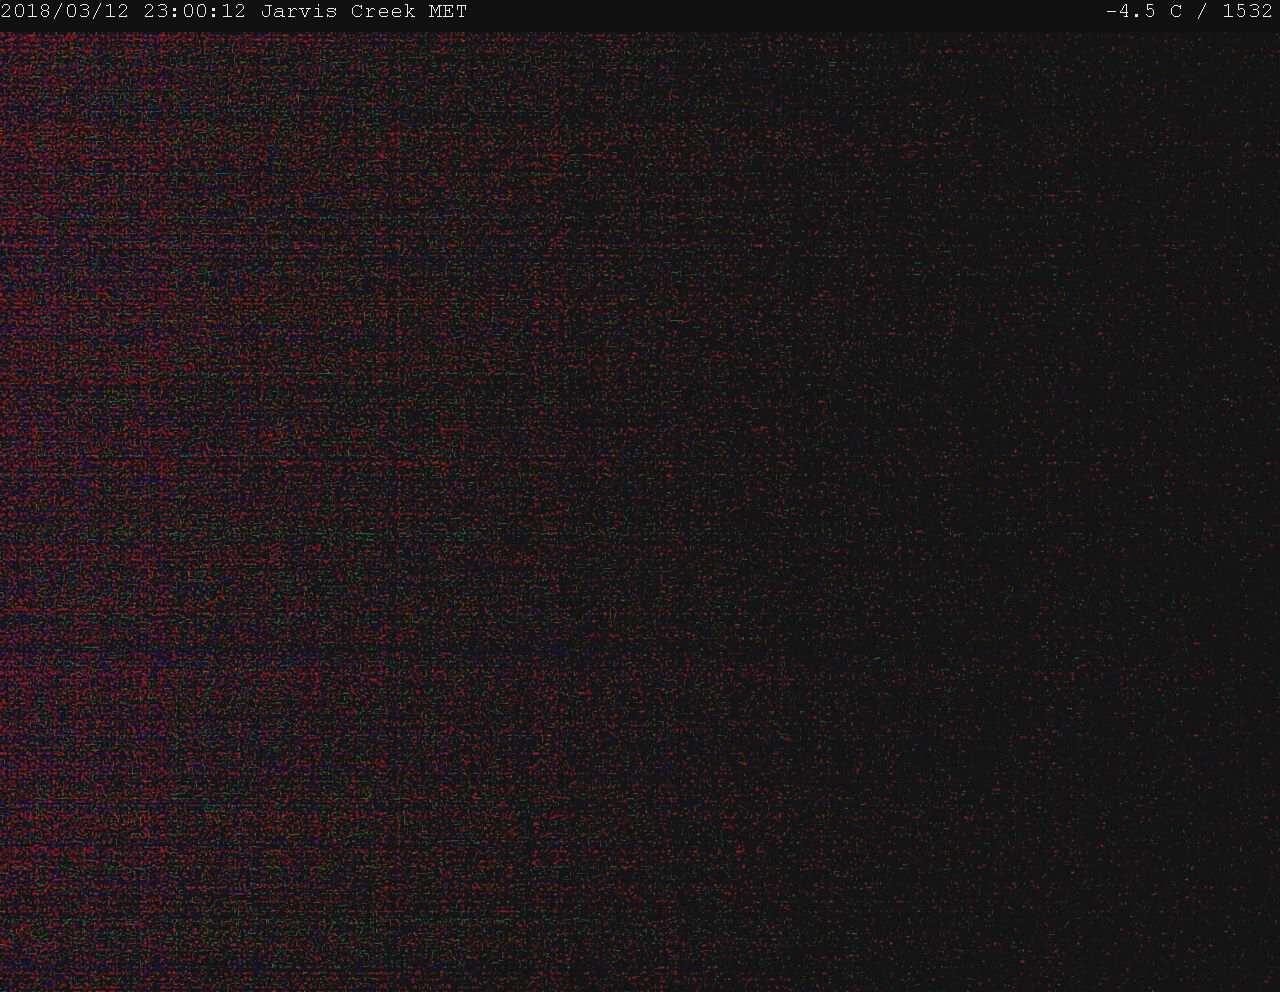The height and width of the screenshot is (992, 1280).
Task: Click the seconds 12 in the timestamp
Action: coord(234,12)
